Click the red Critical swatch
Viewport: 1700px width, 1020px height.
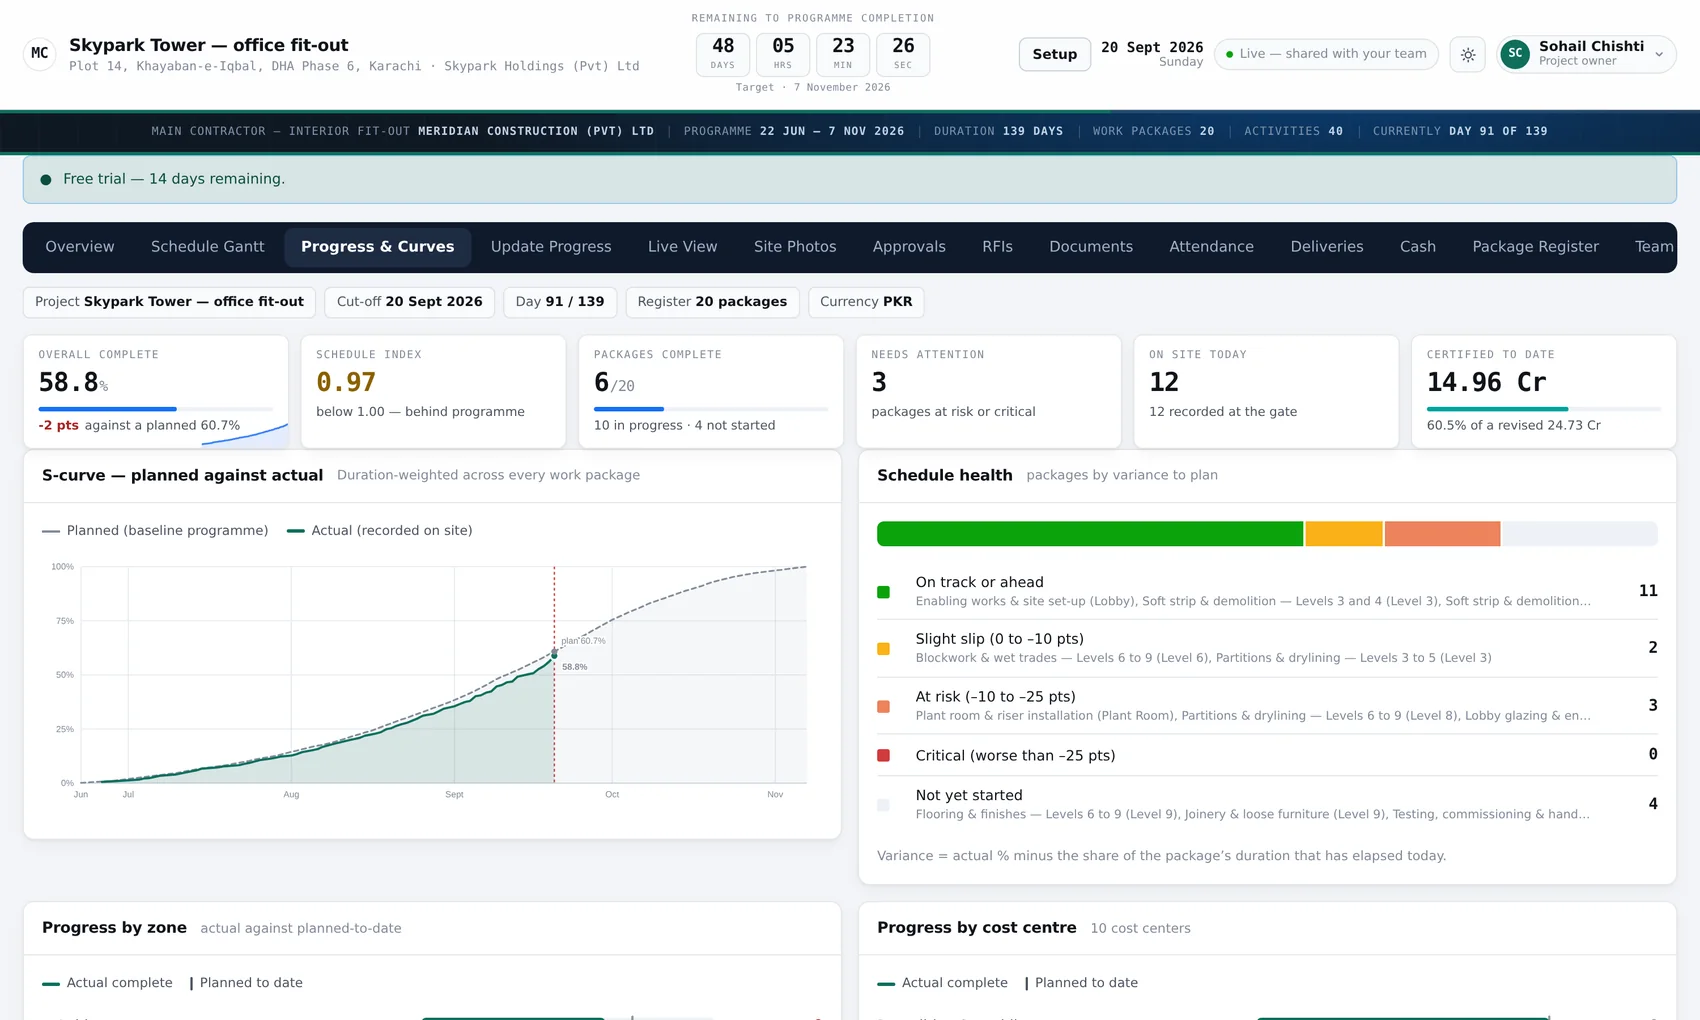coord(883,756)
